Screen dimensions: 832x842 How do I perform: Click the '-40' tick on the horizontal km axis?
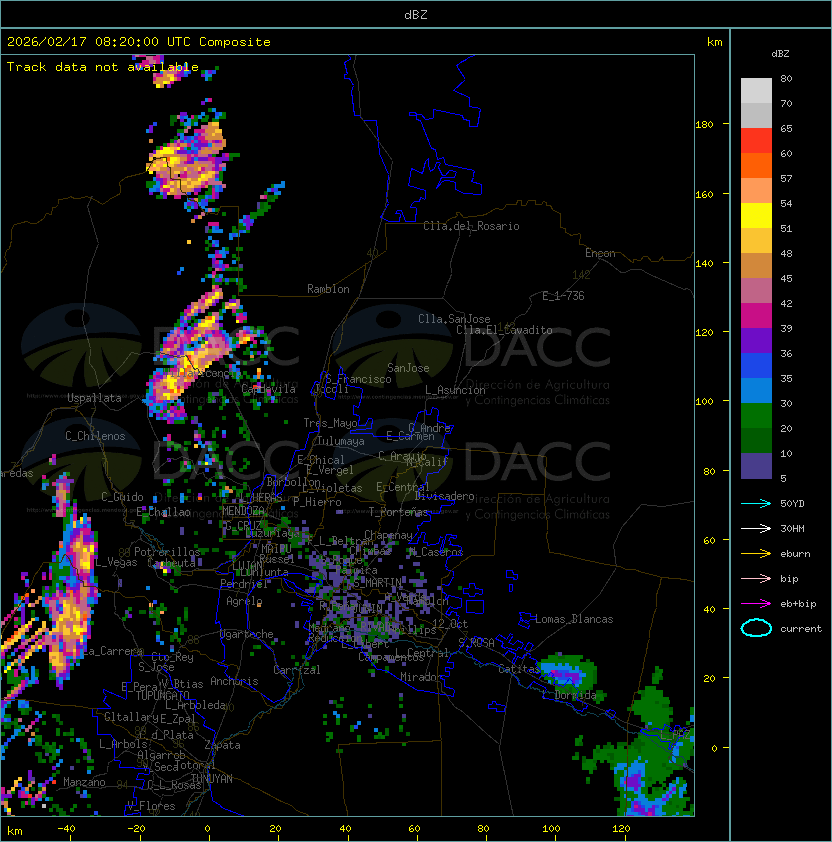coord(66,829)
